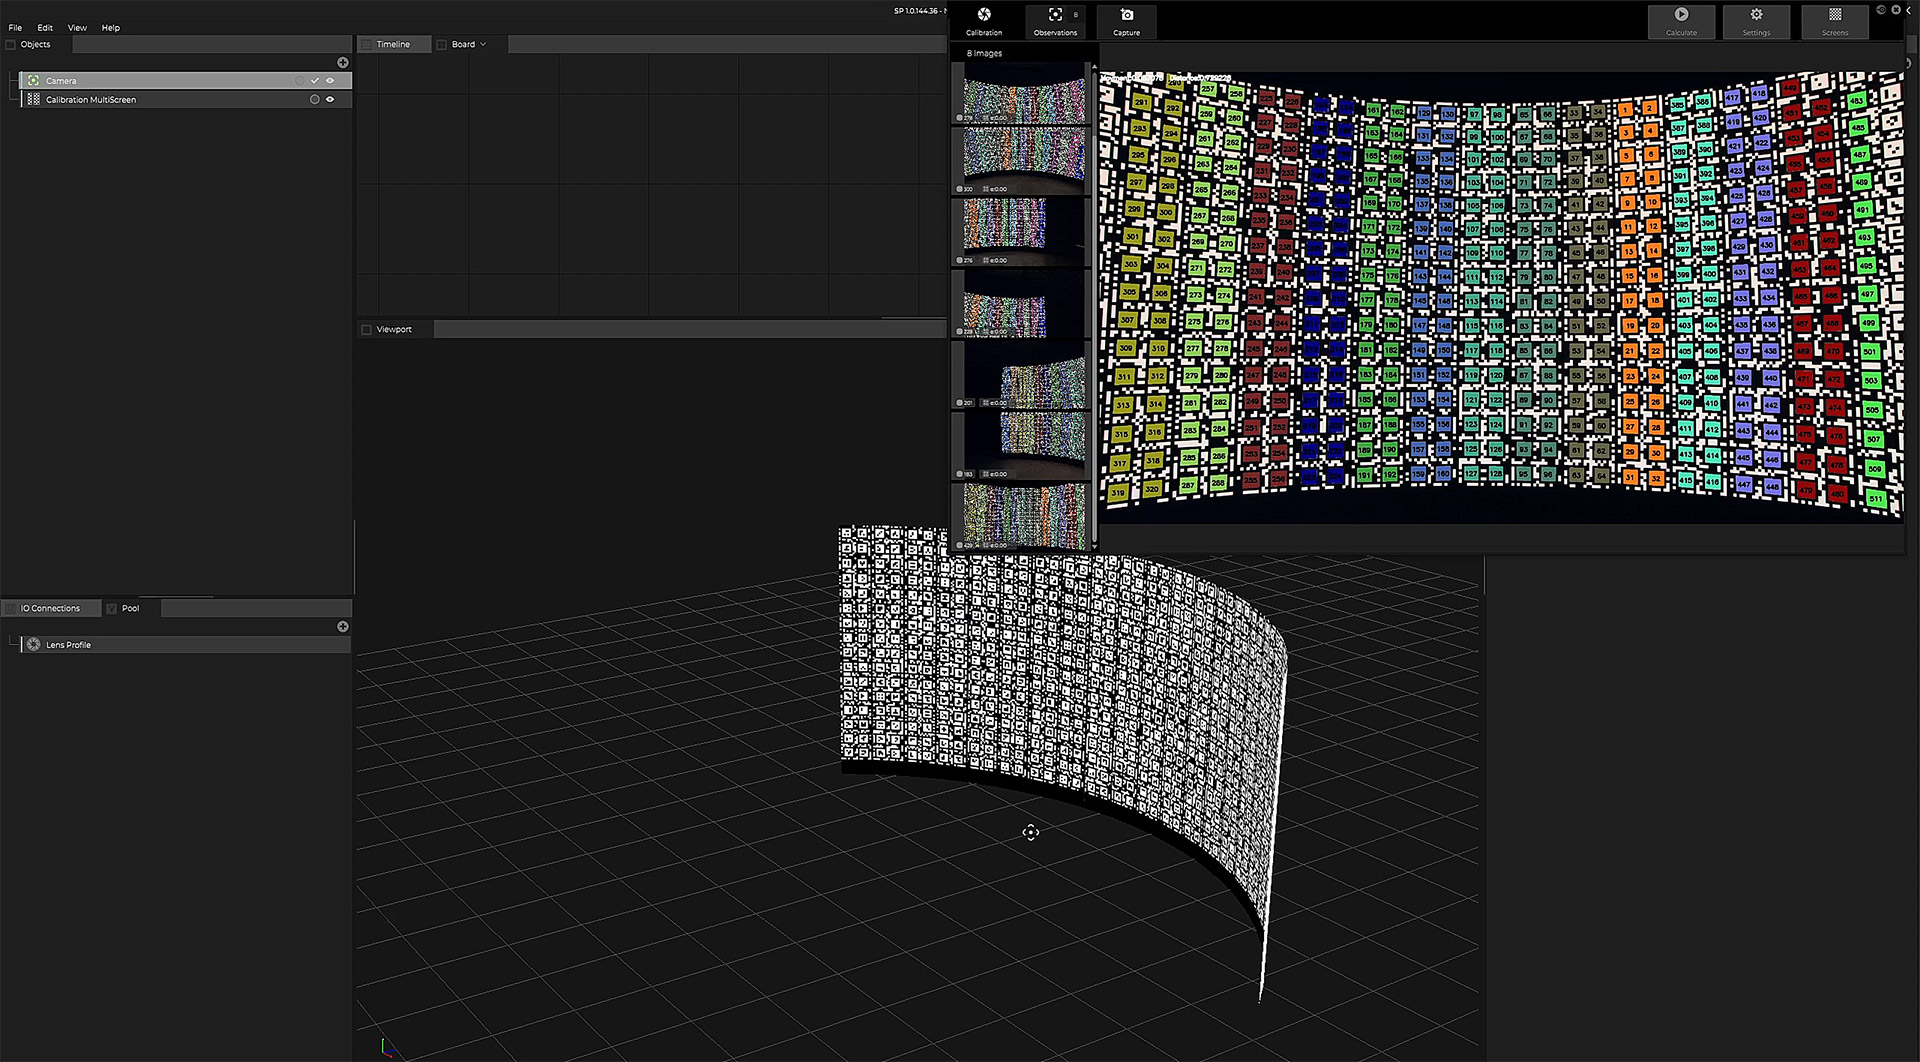Click the Lens Profile aperture icon

tap(34, 645)
